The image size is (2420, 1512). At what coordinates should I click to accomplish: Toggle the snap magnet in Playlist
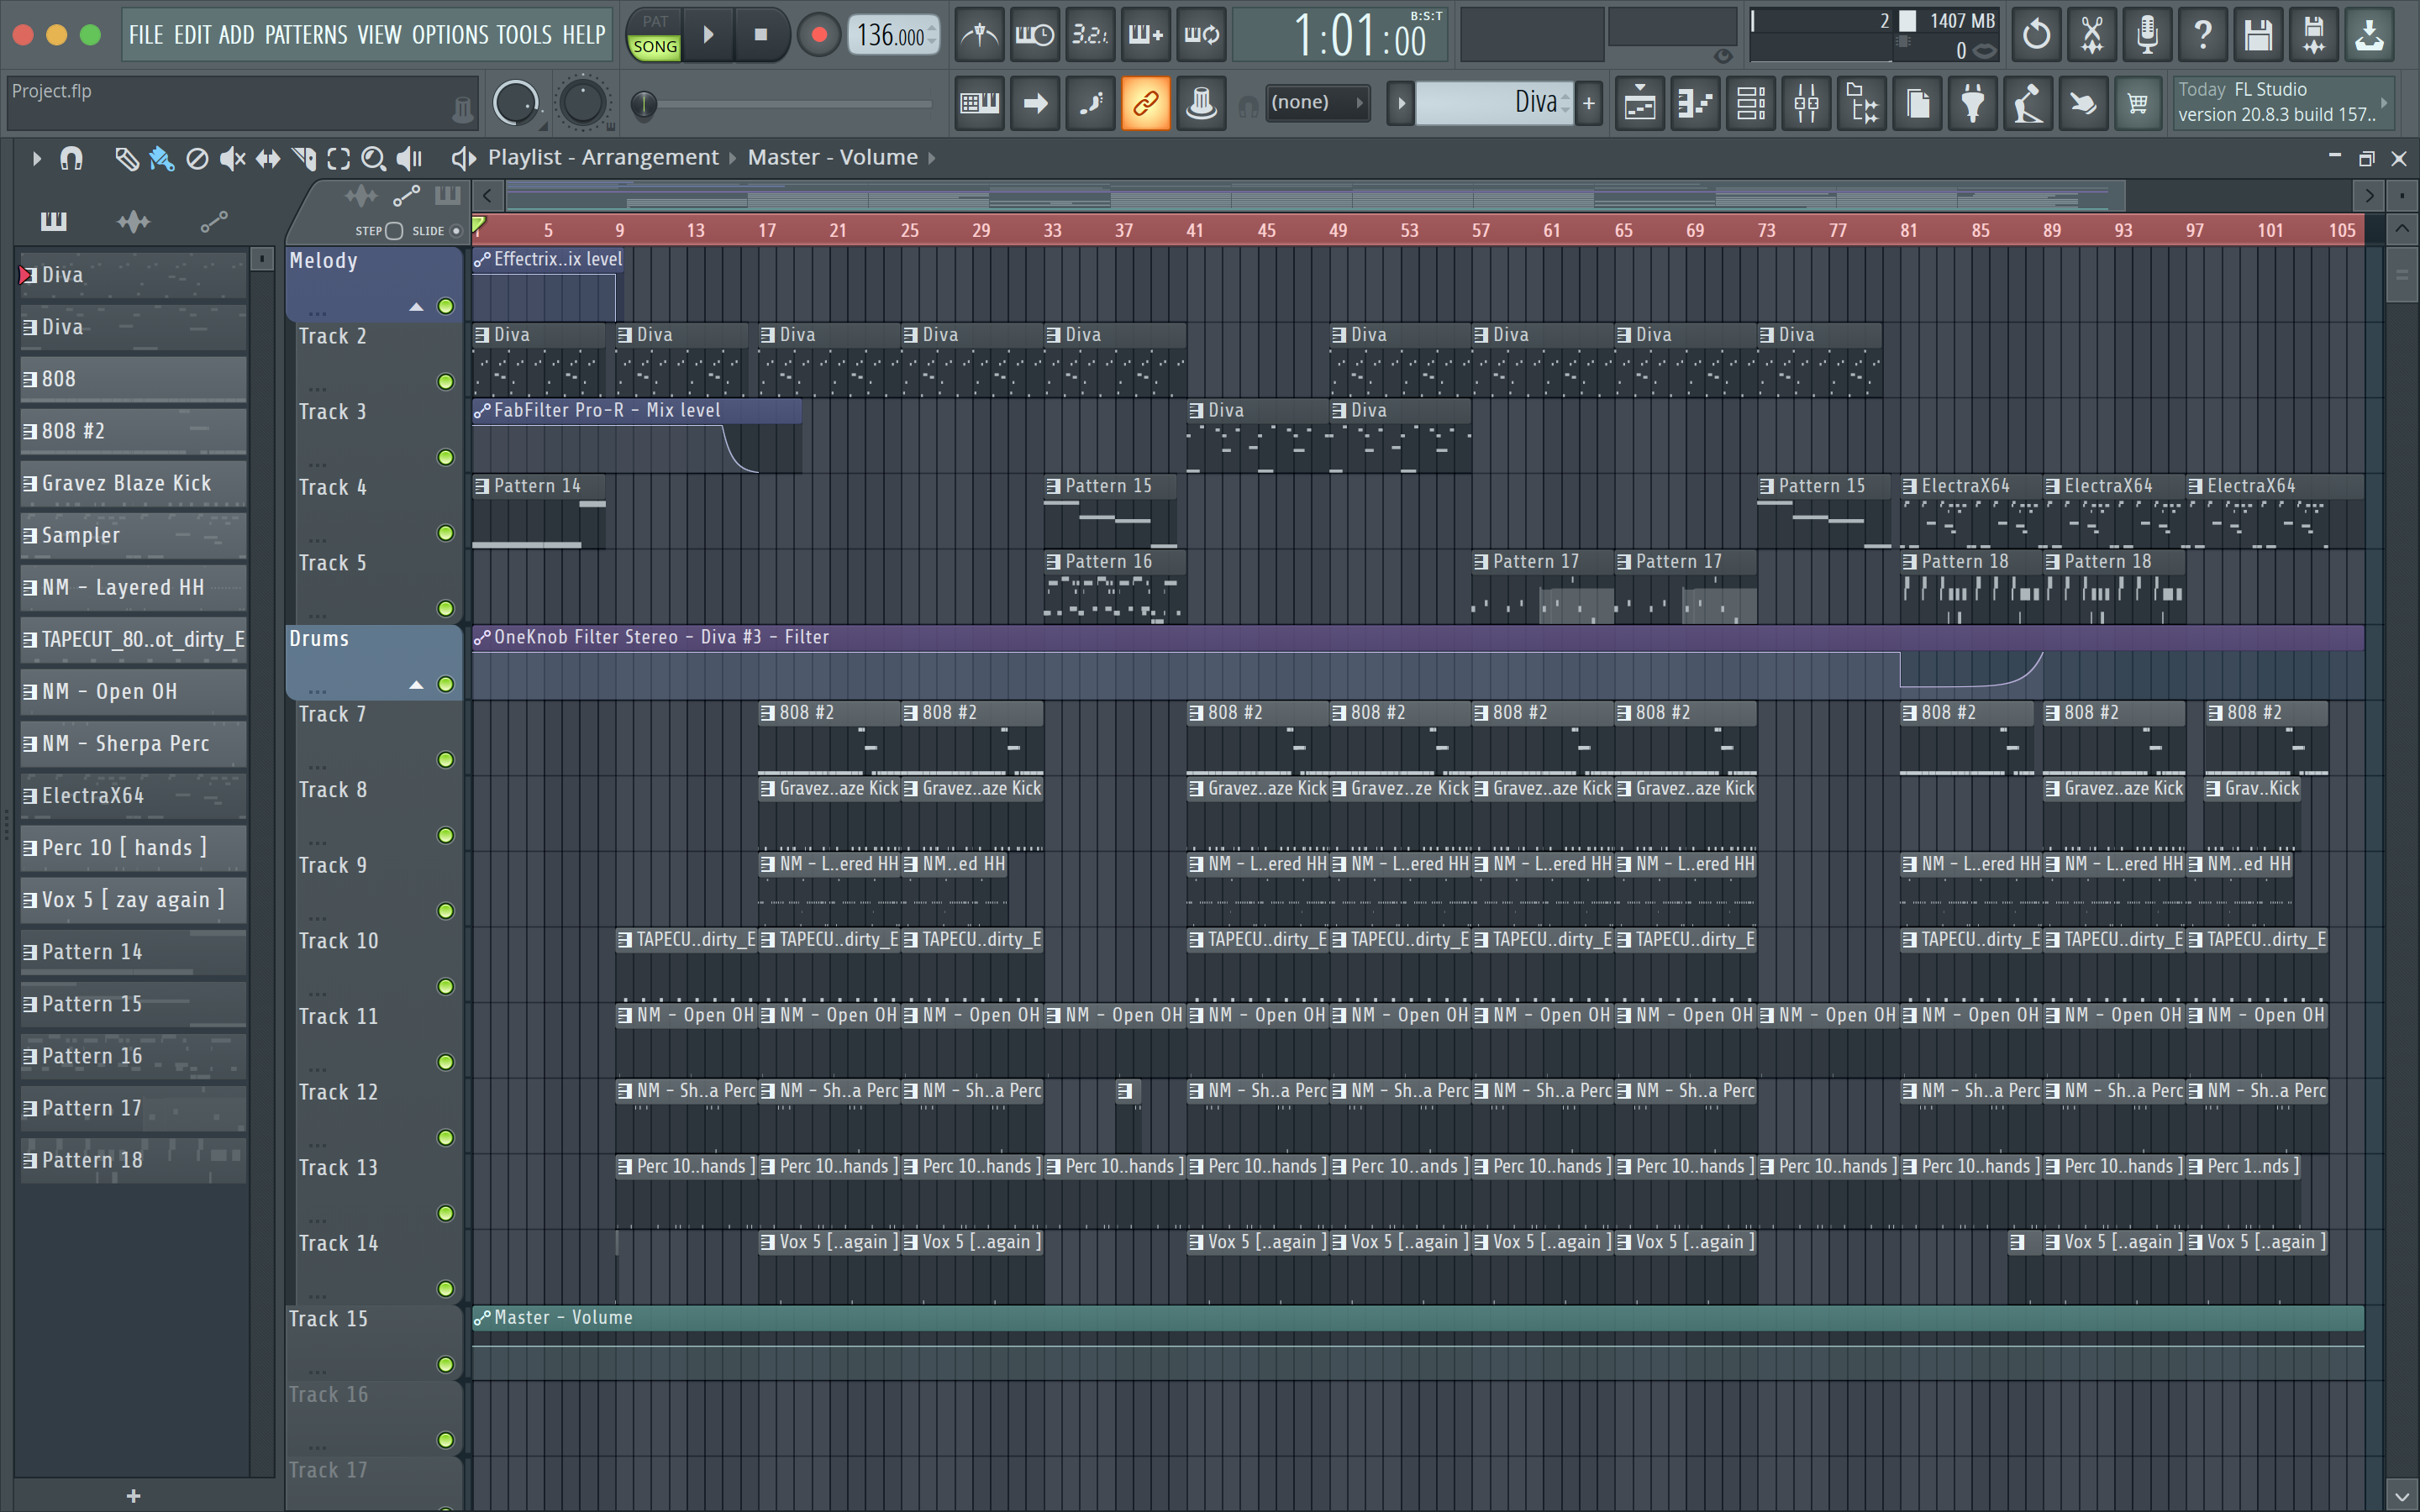[71, 158]
